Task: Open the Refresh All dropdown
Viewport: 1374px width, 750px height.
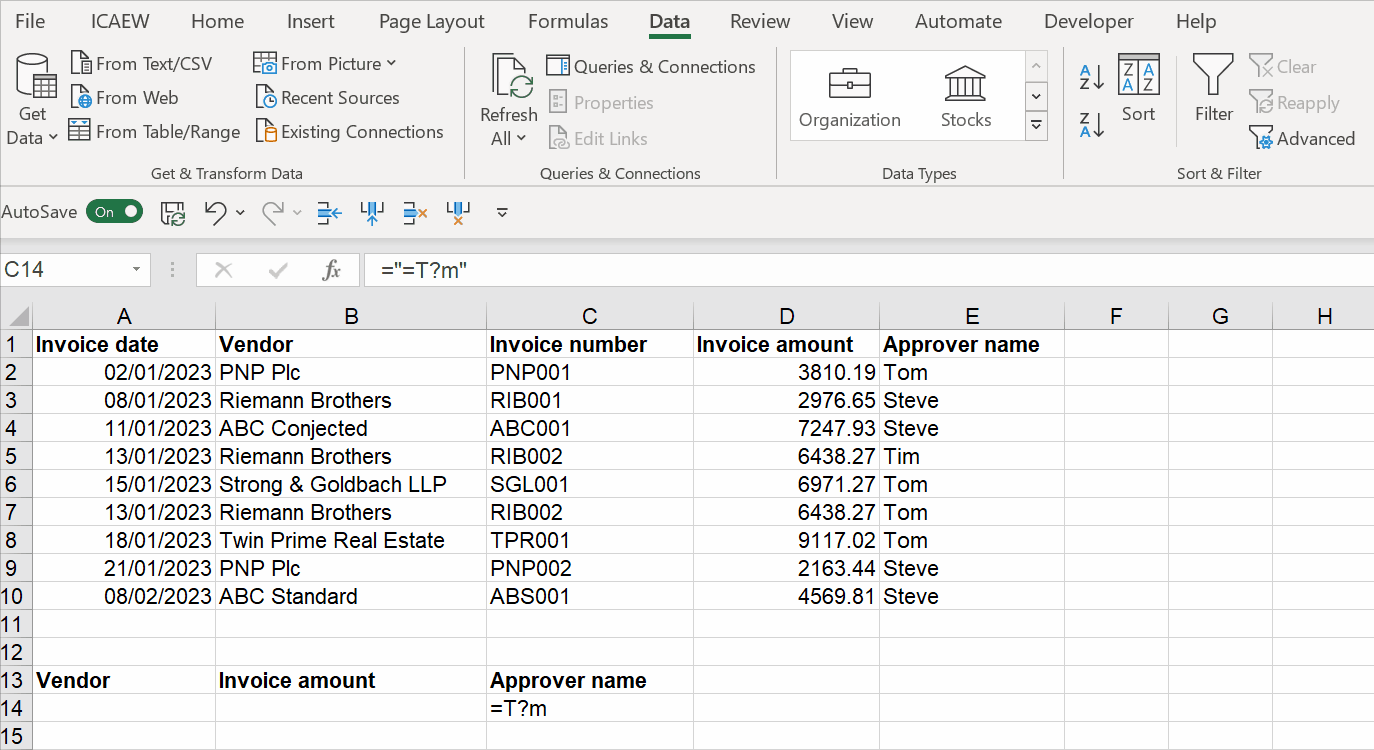Action: (x=508, y=138)
